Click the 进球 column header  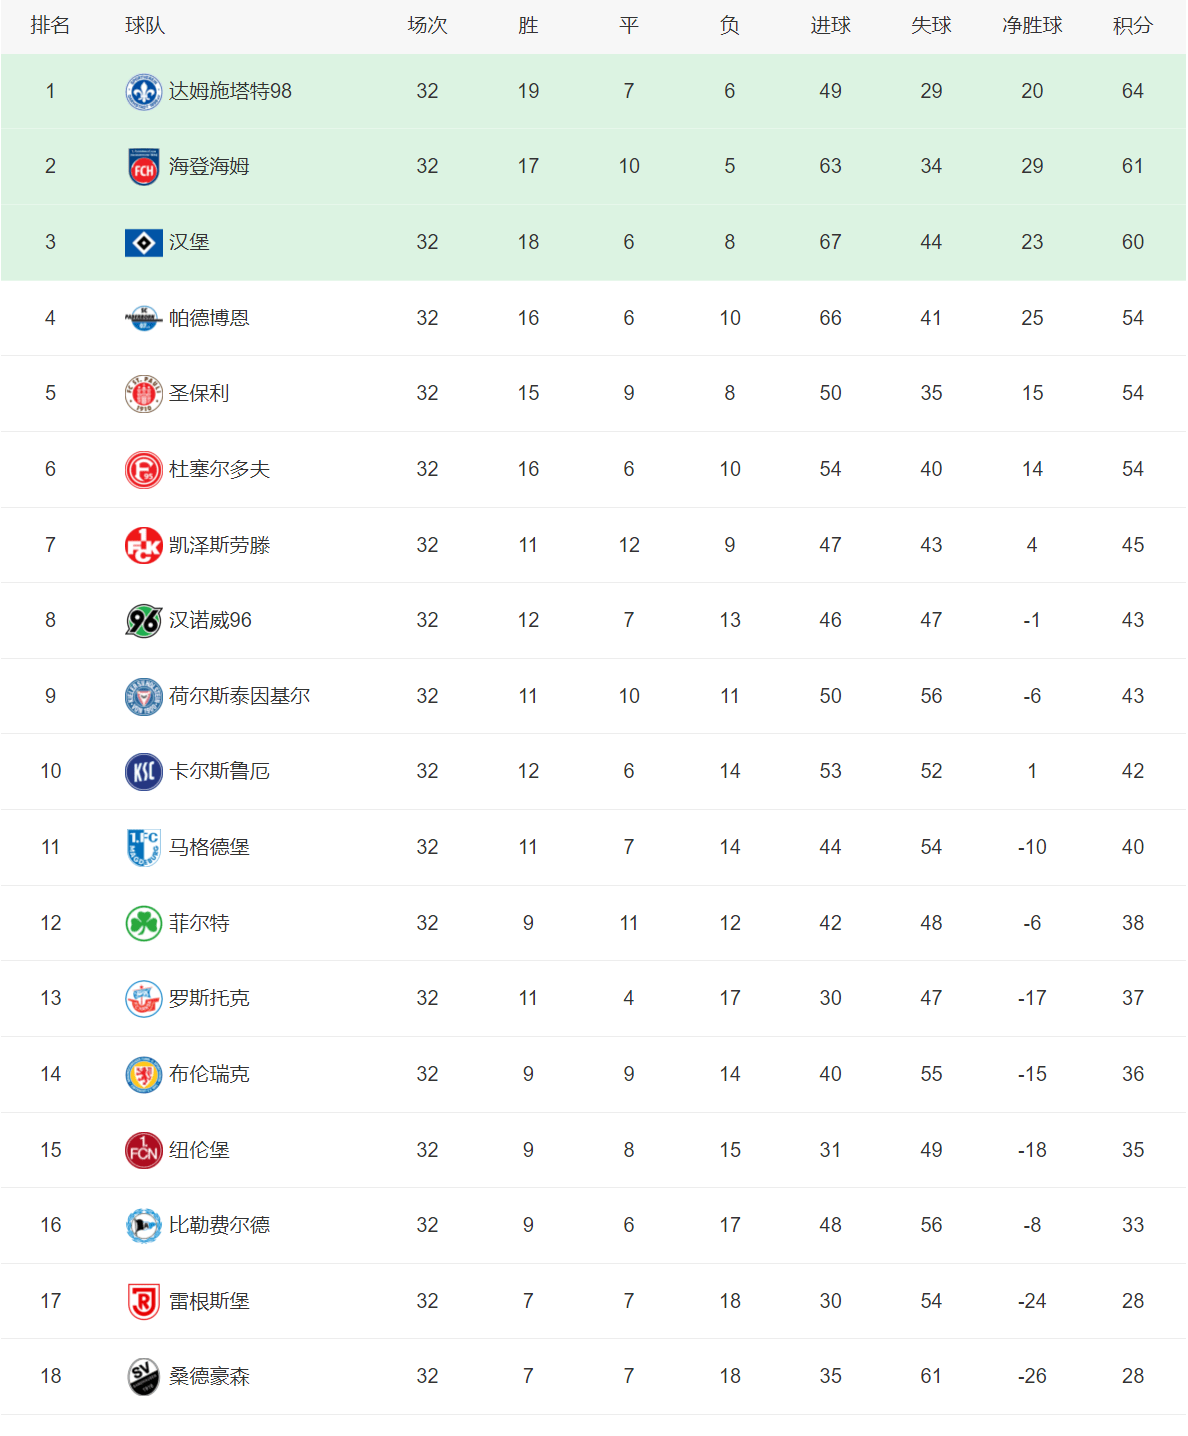coord(830,26)
